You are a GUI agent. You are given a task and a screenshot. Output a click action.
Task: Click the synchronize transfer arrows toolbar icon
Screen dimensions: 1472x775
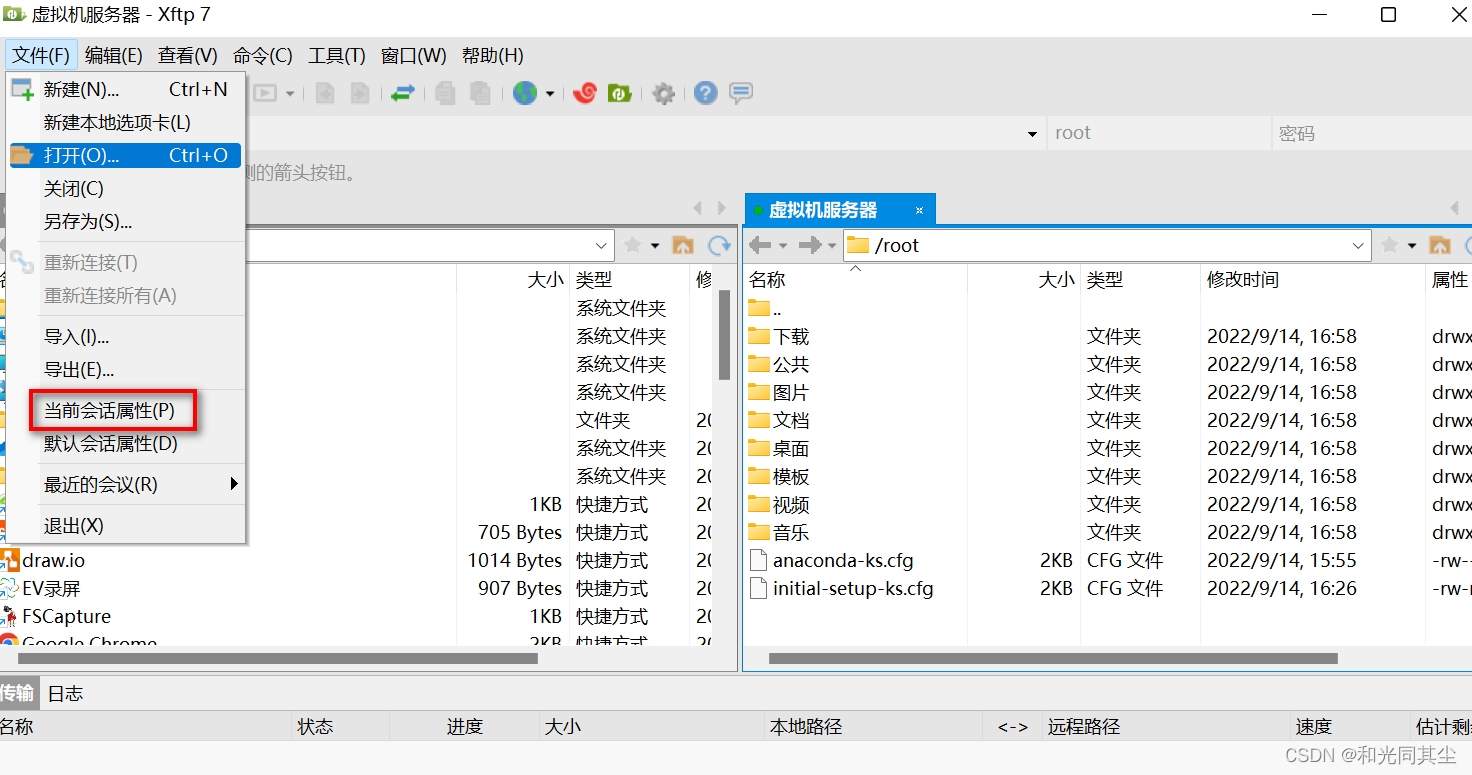point(403,93)
